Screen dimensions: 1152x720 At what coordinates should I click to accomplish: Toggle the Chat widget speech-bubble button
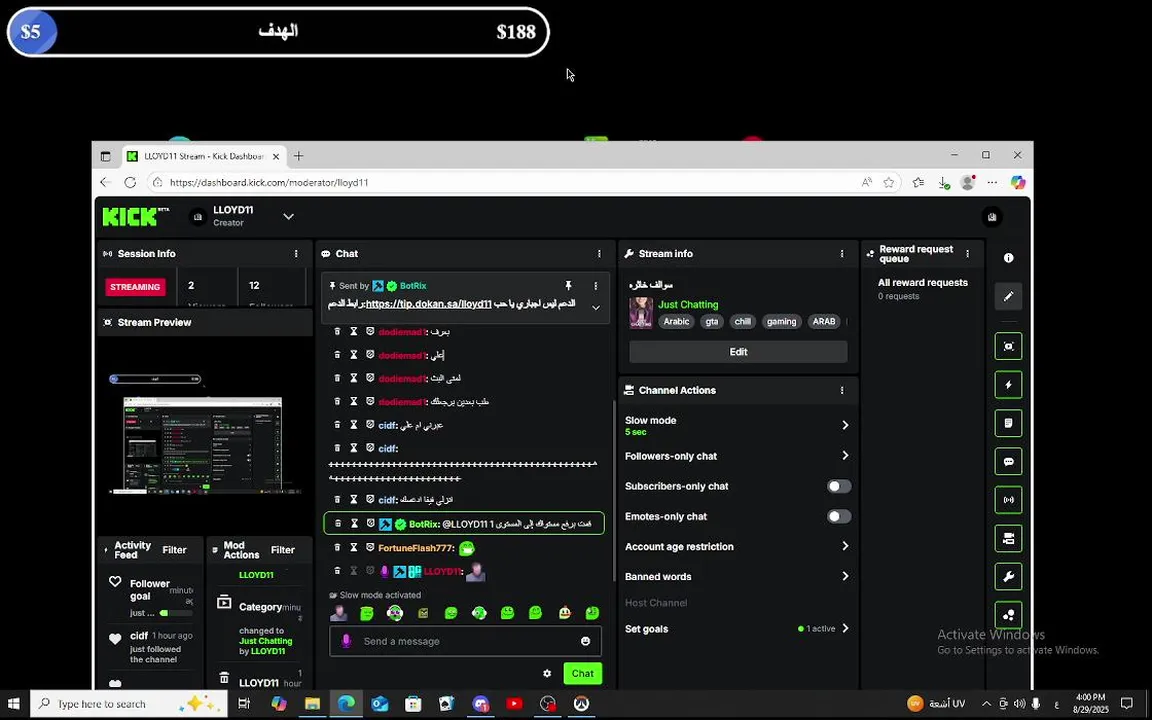coord(1008,462)
